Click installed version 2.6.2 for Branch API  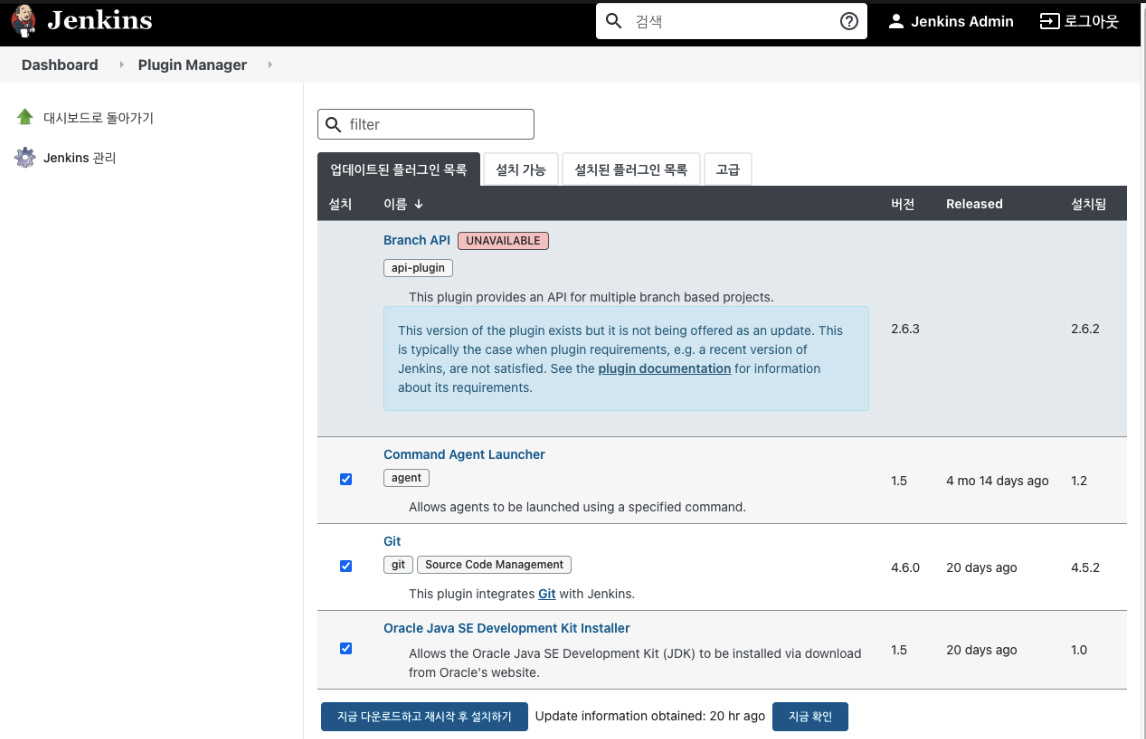click(x=1085, y=329)
